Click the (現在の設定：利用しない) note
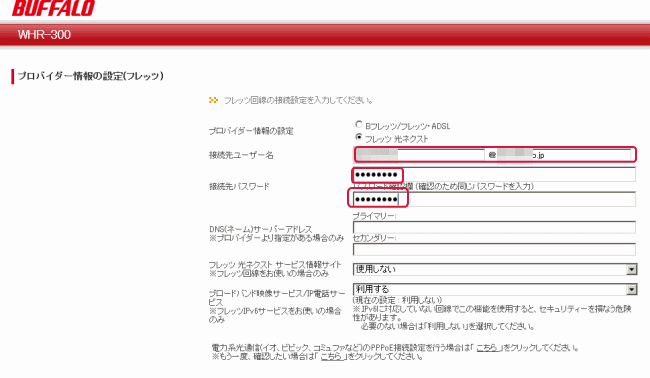Screen dimensions: 650x378 click(x=397, y=300)
